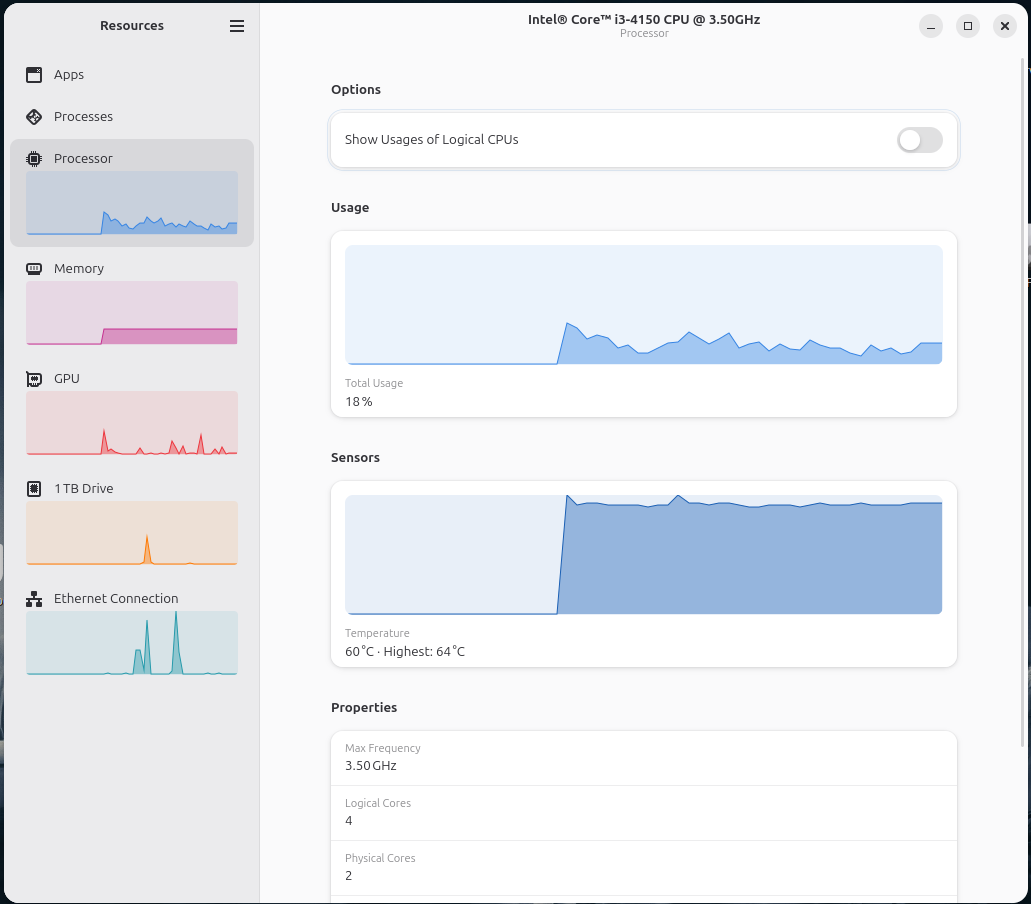This screenshot has height=904, width=1031.
Task: Enable Show Usages of Logical CPUs switch
Action: pos(919,140)
